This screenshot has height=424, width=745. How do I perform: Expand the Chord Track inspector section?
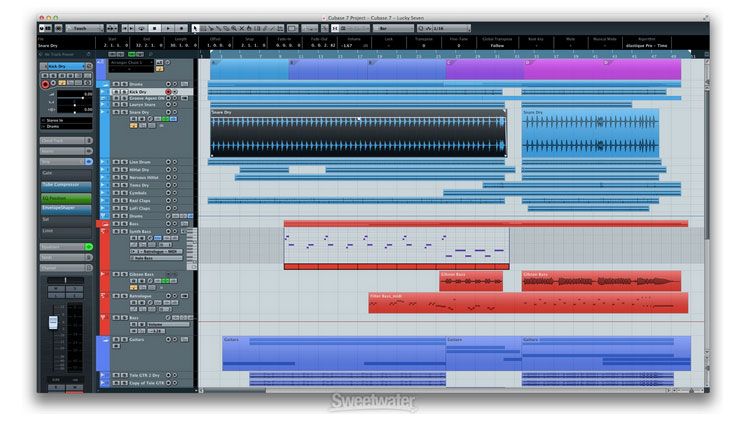(66, 141)
